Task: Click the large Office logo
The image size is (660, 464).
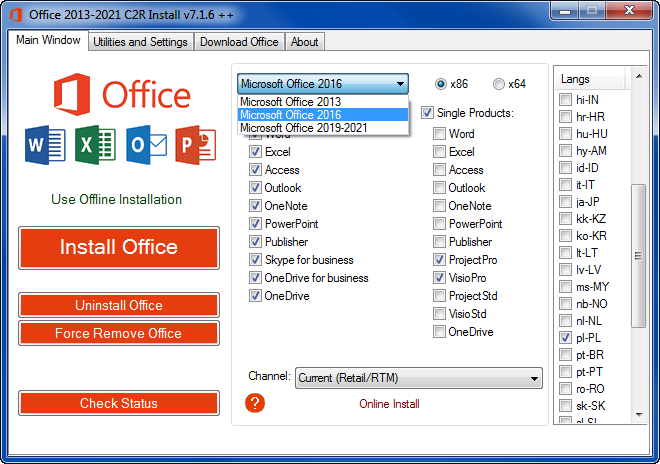Action: pos(122,94)
